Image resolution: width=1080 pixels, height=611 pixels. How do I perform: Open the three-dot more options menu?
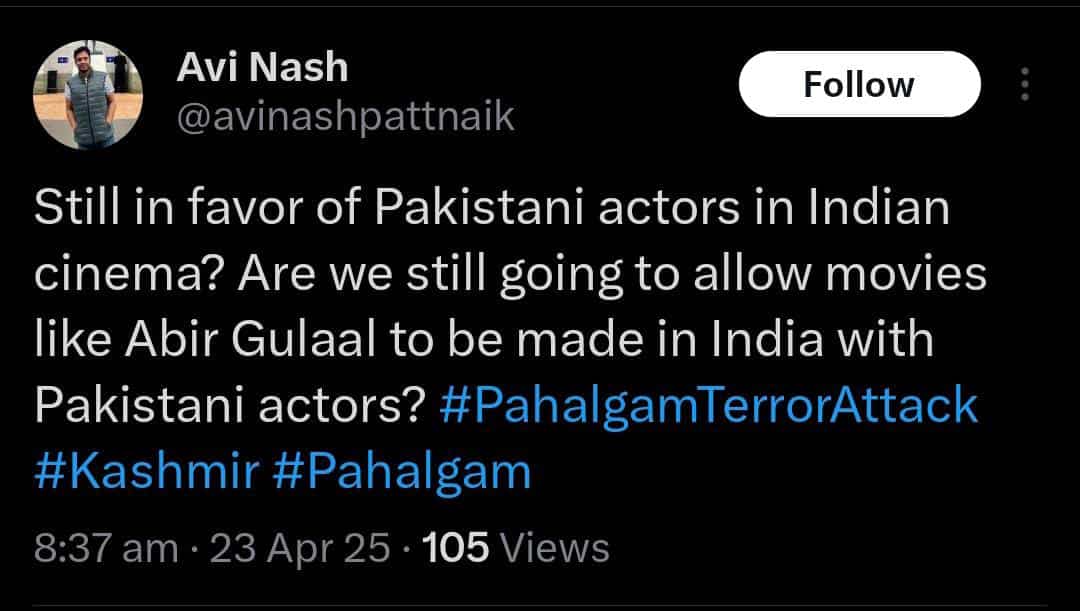(1025, 84)
